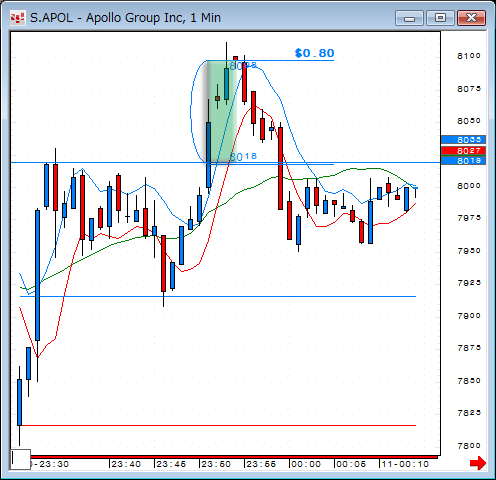Click the 11-00:10 time axis label

(405, 464)
